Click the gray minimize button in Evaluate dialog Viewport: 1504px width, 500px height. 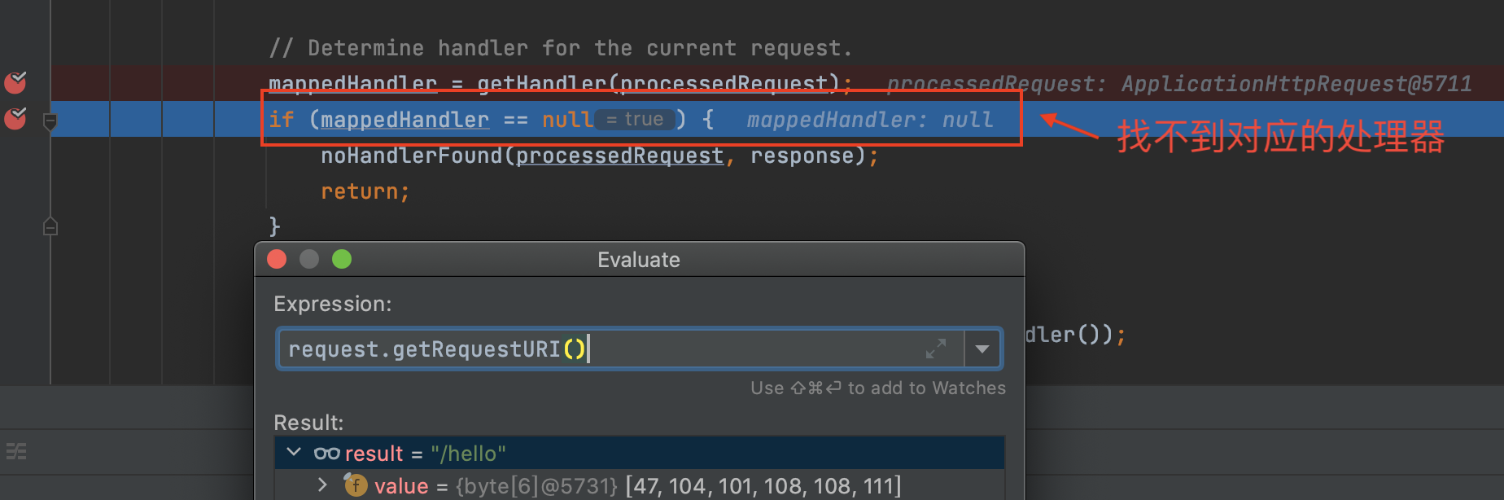(x=309, y=260)
